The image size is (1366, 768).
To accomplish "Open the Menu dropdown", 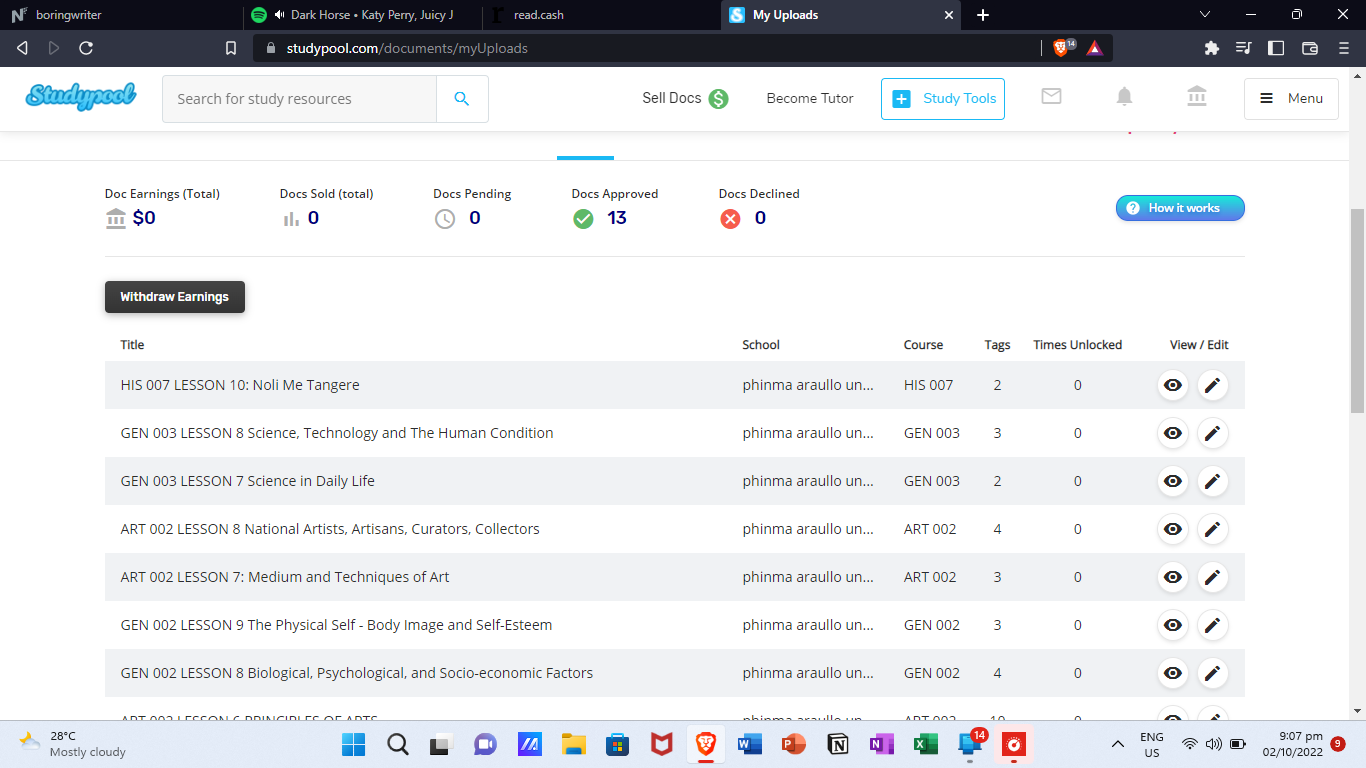I will pyautogui.click(x=1291, y=99).
